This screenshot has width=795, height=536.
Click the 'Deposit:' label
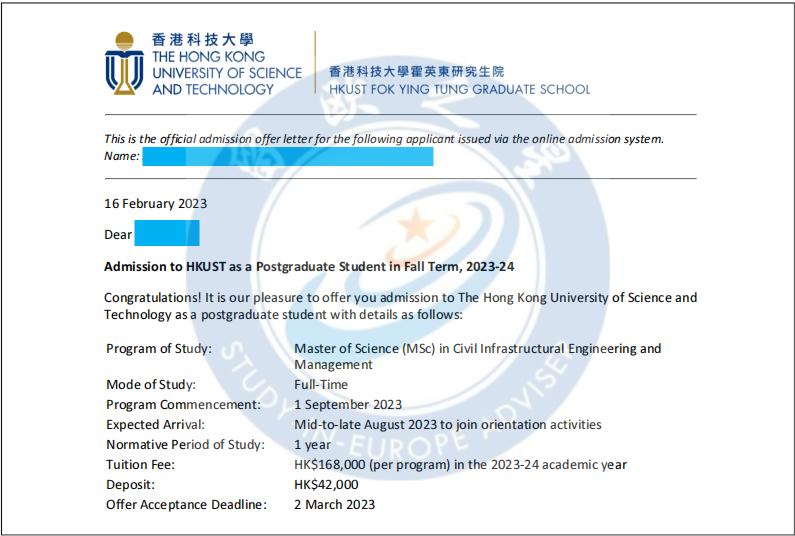point(130,485)
